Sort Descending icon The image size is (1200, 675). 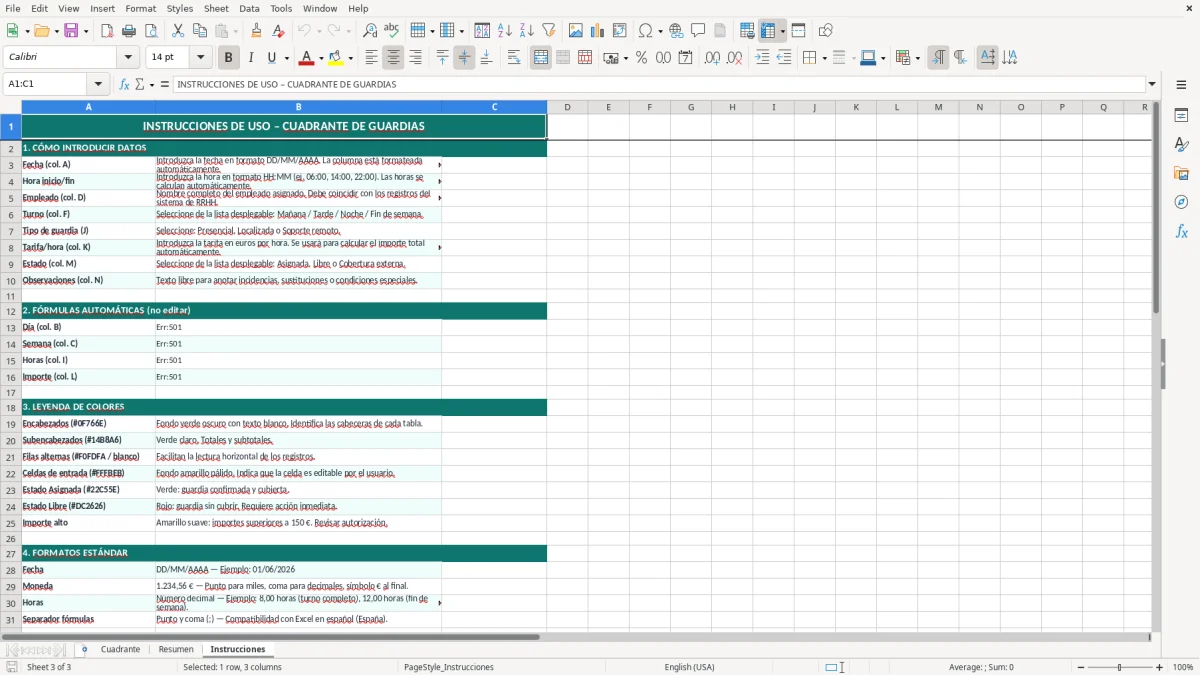526,31
